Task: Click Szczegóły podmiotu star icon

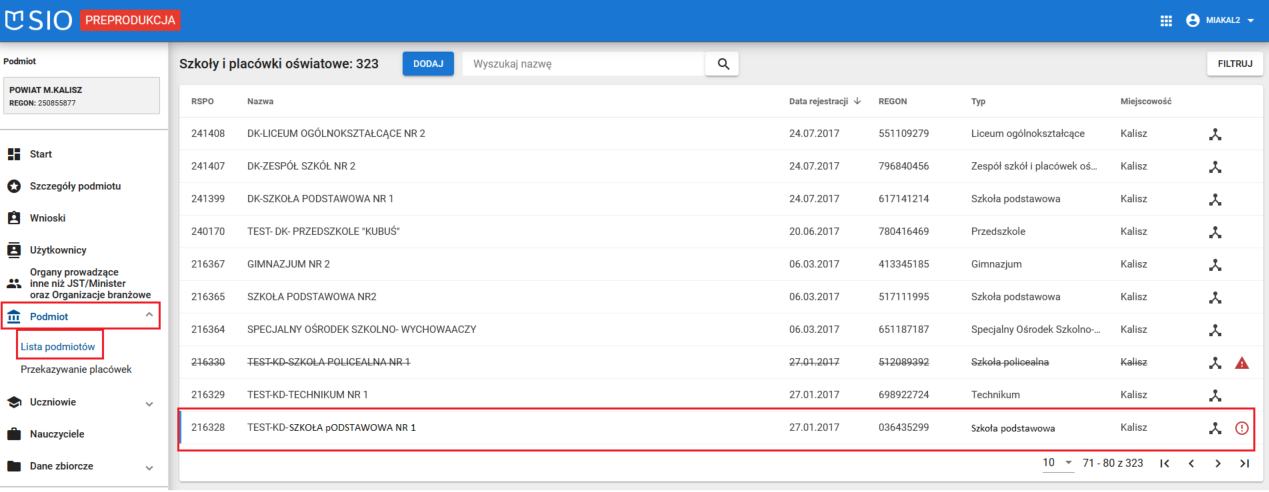Action: click(x=14, y=186)
